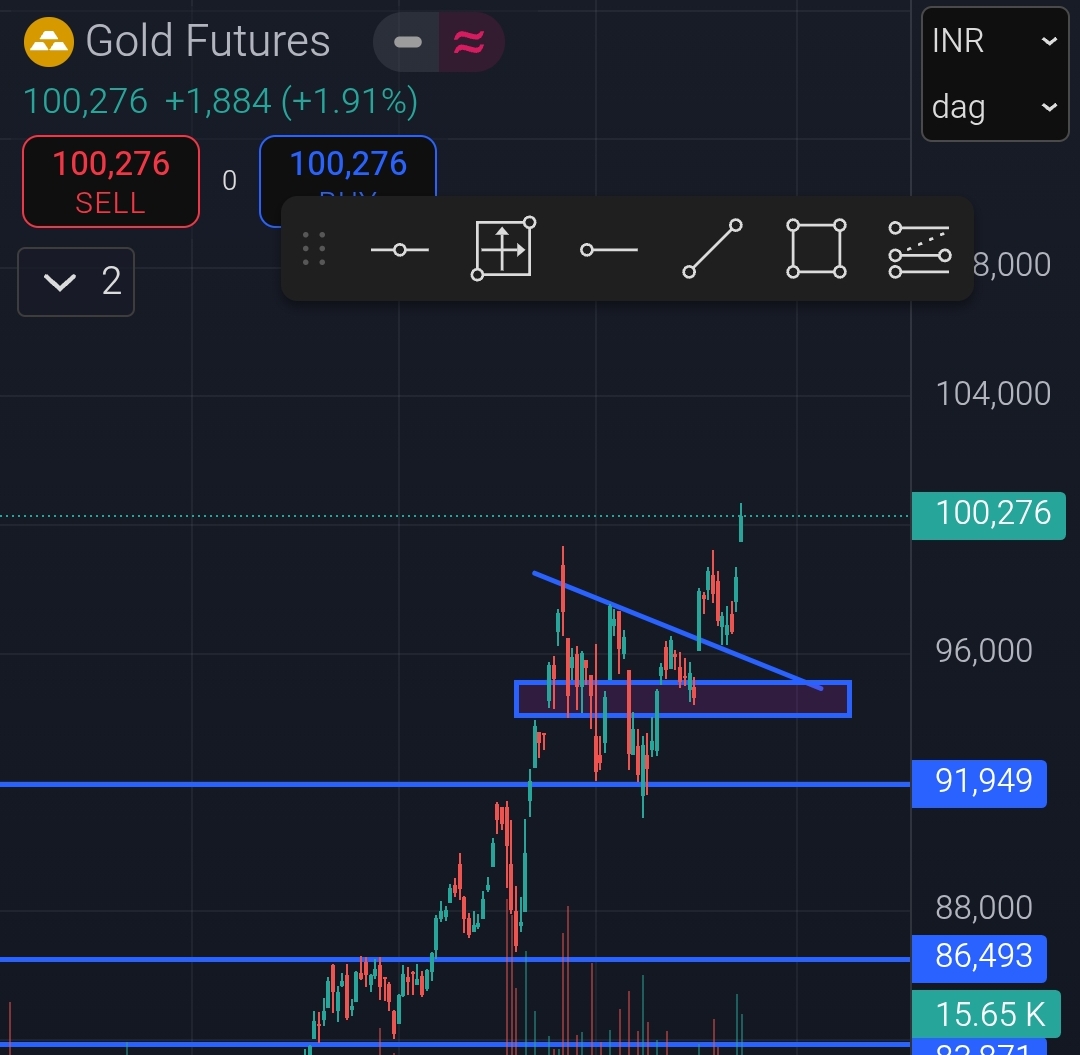Open the INR currency dropdown
Screen dimensions: 1080x1055
(x=994, y=42)
